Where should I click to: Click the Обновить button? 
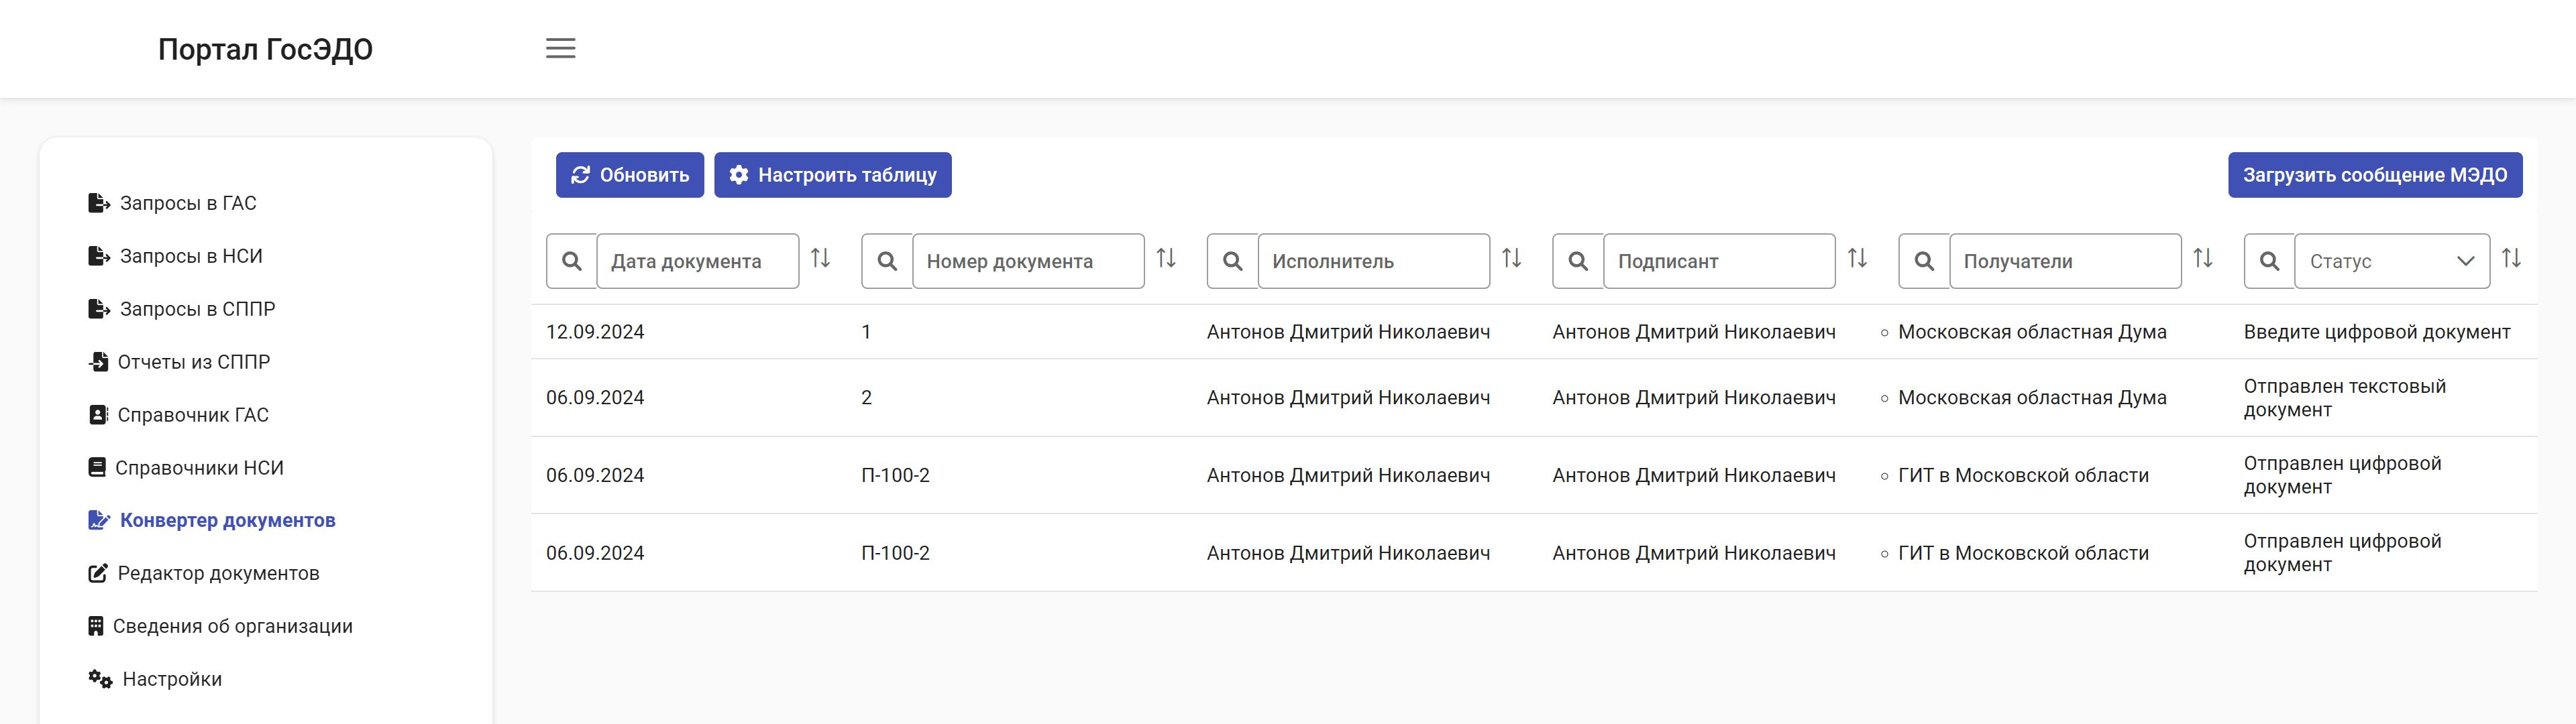pyautogui.click(x=630, y=175)
